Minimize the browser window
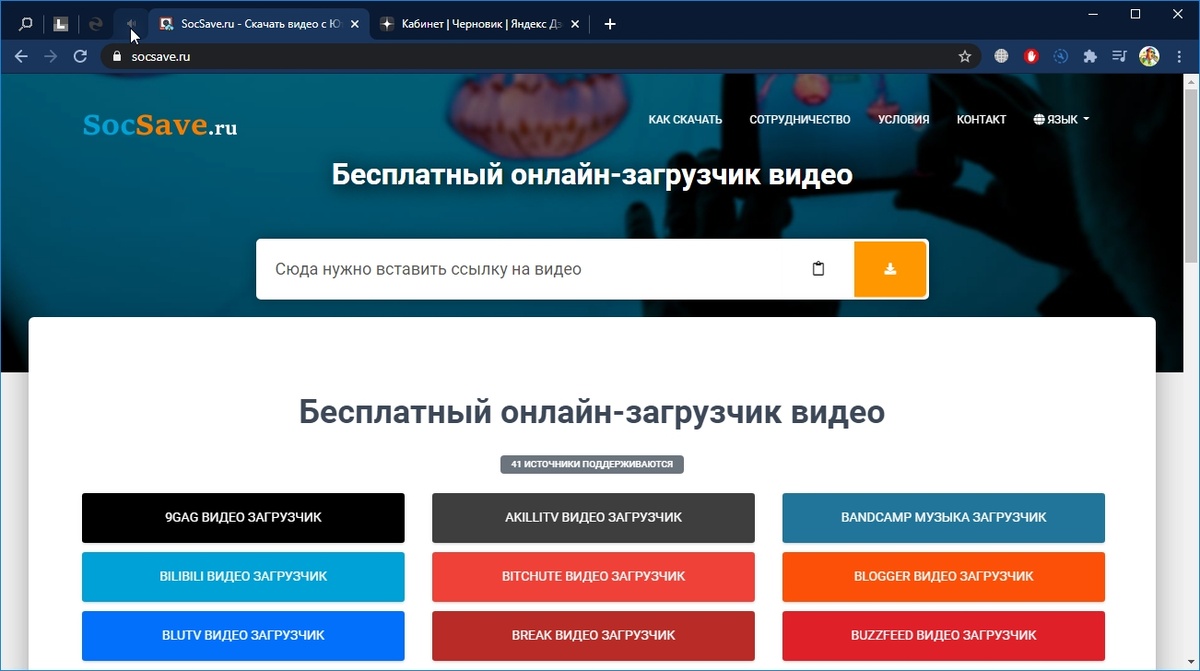This screenshot has width=1200, height=671. pyautogui.click(x=1091, y=14)
